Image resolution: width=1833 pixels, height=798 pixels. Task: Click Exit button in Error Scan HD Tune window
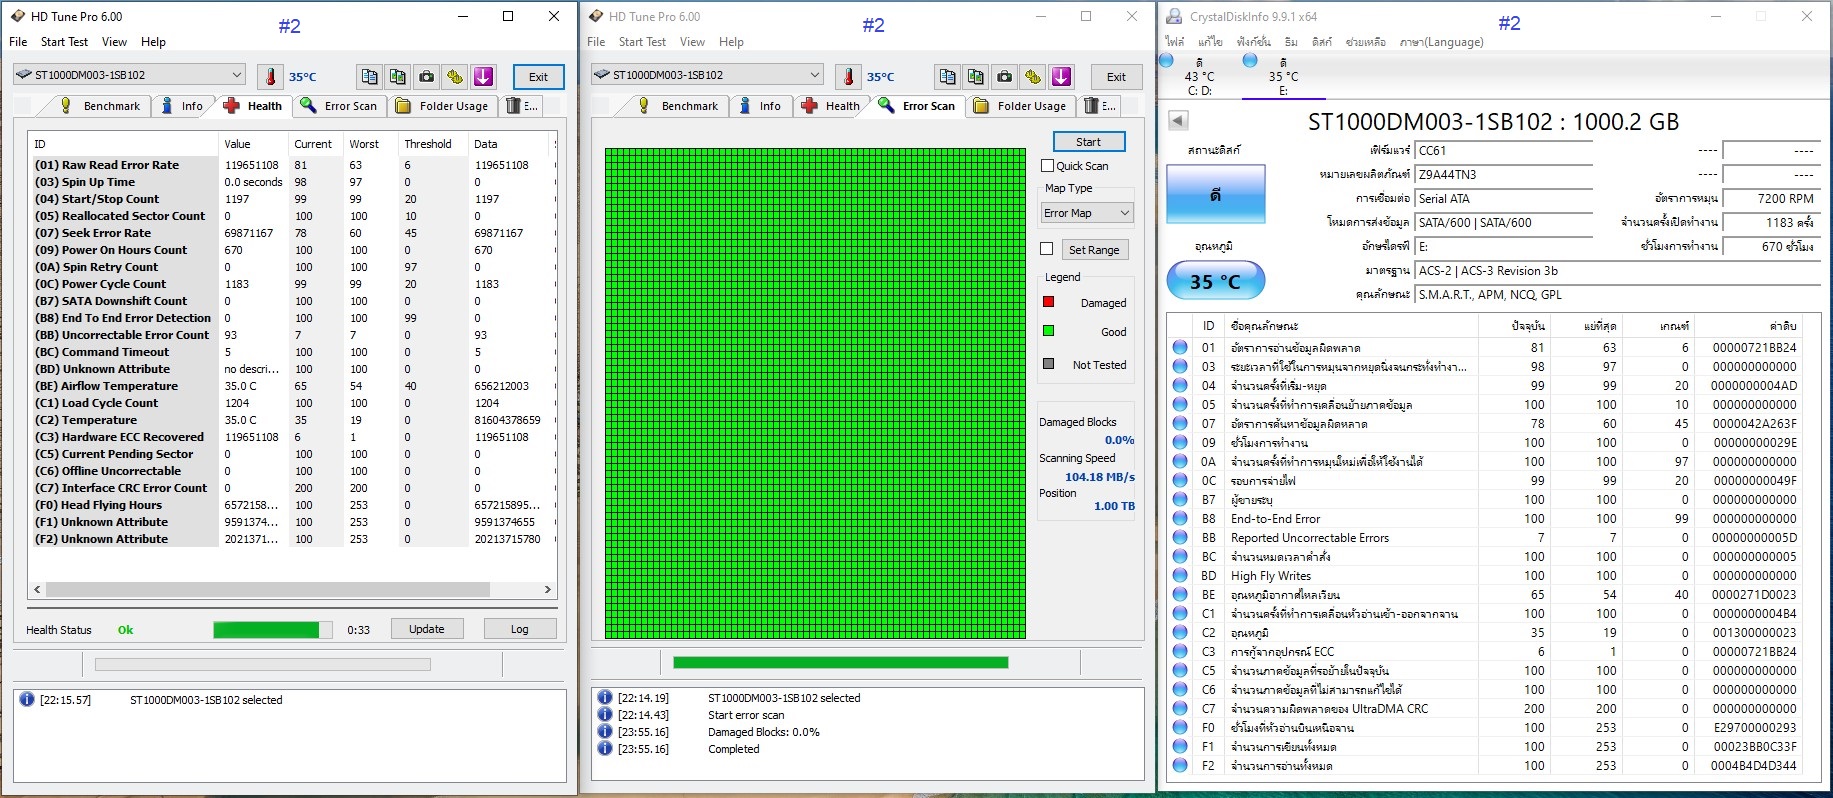1116,77
